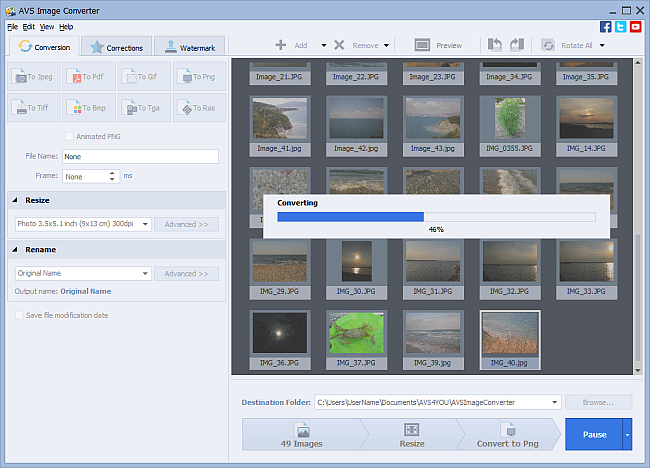Viewport: 650px width, 468px height.
Task: Switch to the Conversion tab
Action: click(44, 47)
